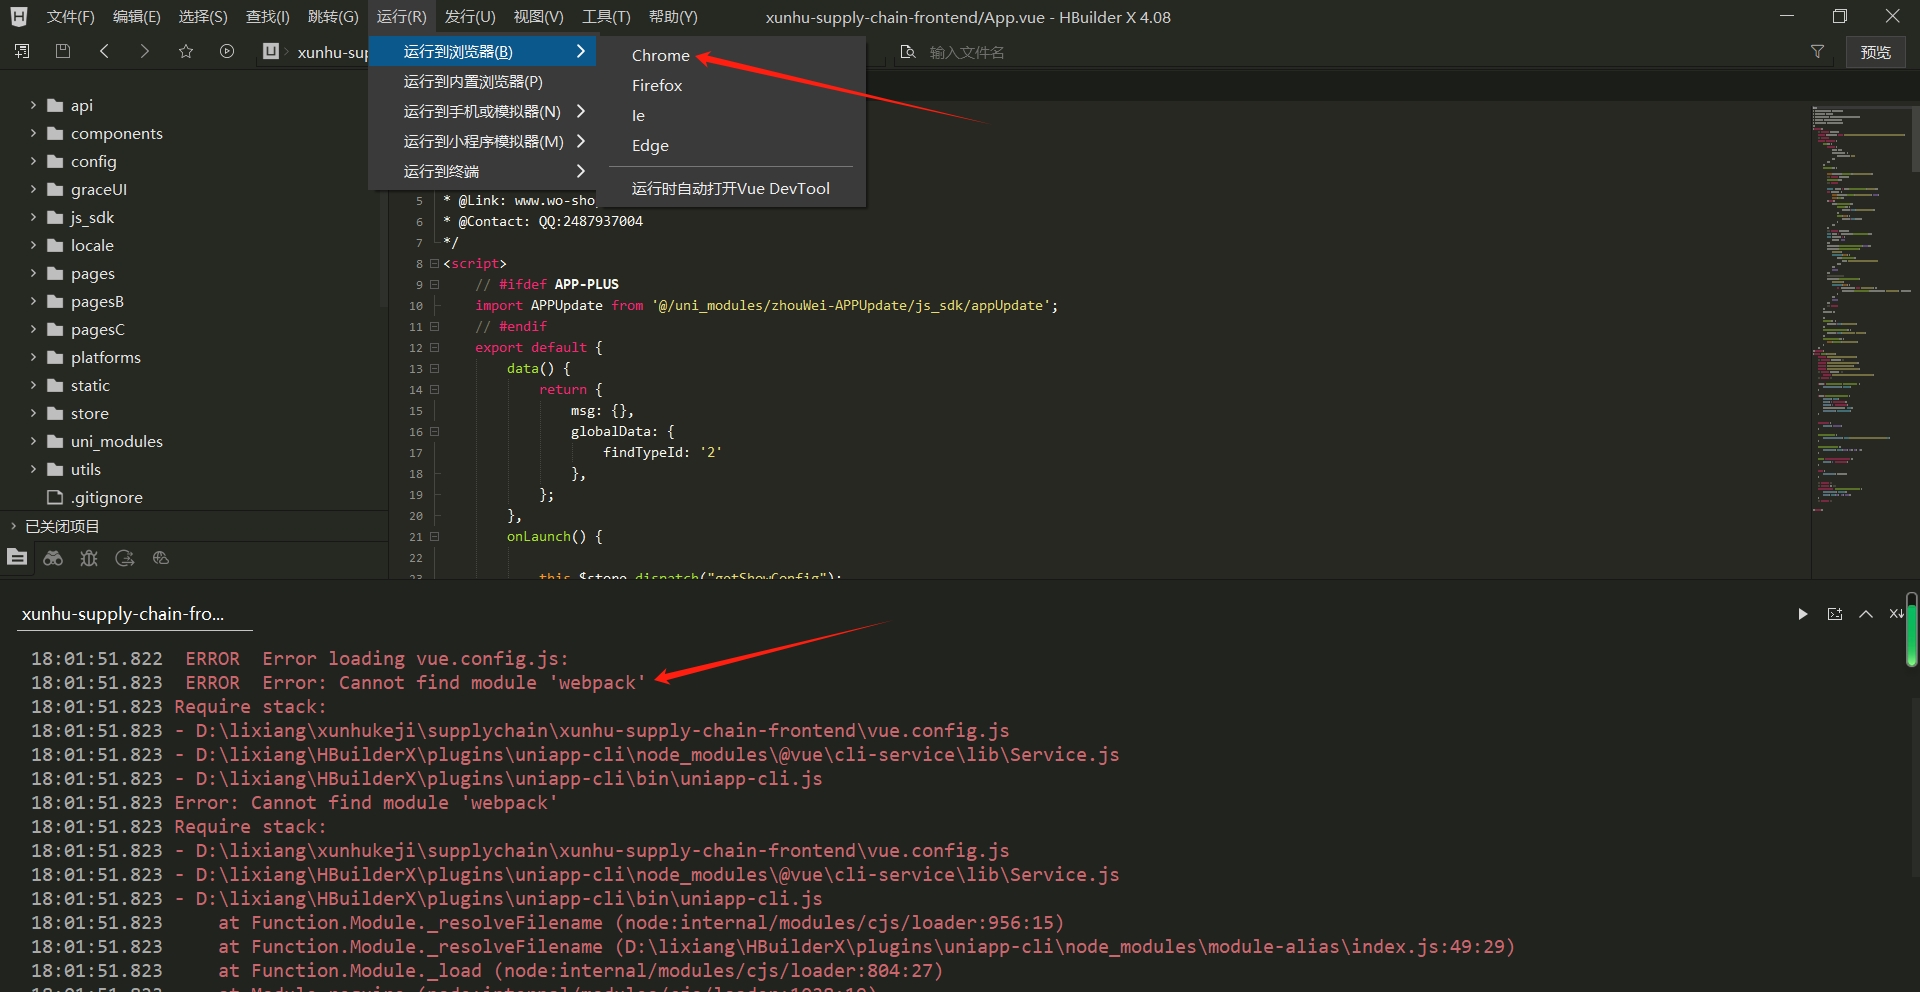The image size is (1920, 992).
Task: Go forward with the right arrow icon
Action: pos(145,51)
